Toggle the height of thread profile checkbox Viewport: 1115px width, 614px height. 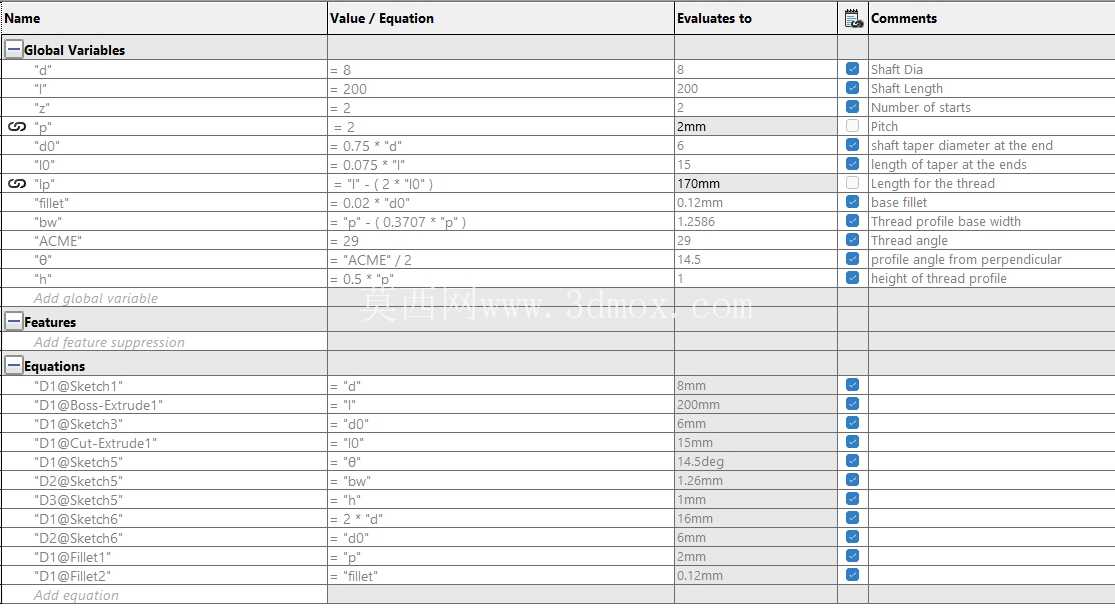click(853, 278)
